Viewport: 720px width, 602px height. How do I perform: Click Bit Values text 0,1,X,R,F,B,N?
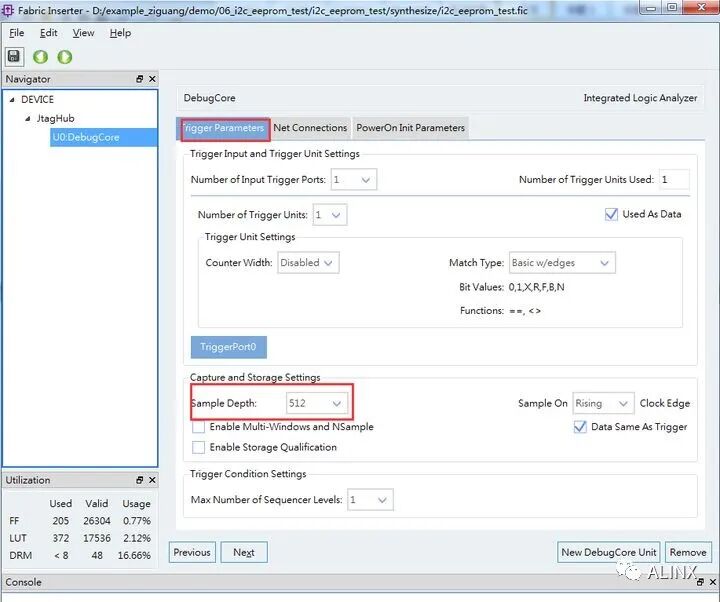tap(536, 287)
